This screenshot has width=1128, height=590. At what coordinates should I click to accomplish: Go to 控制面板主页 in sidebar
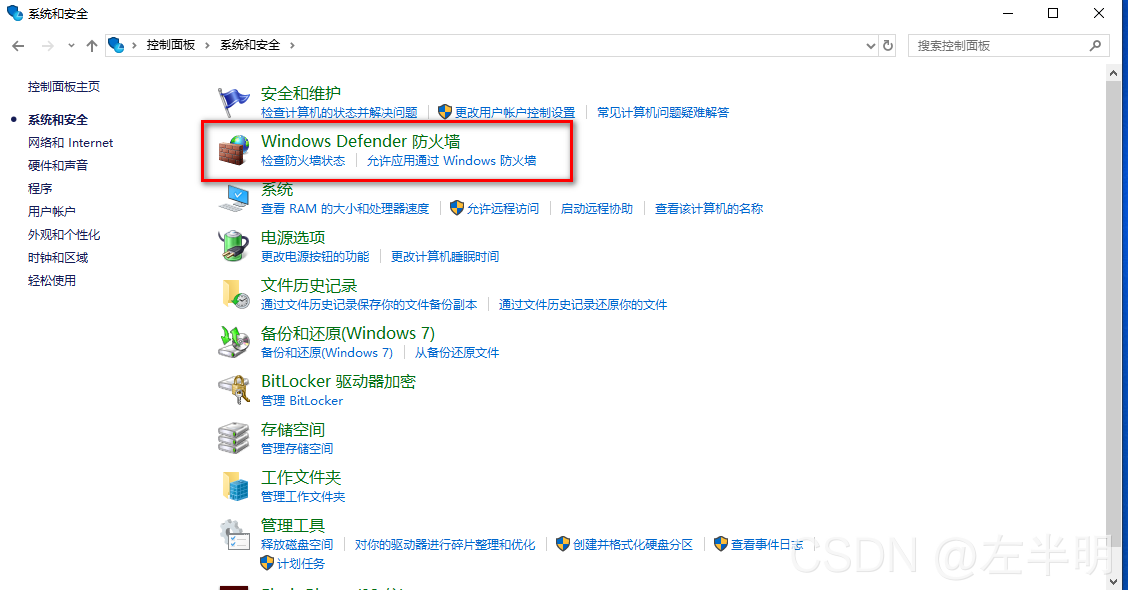(x=64, y=86)
